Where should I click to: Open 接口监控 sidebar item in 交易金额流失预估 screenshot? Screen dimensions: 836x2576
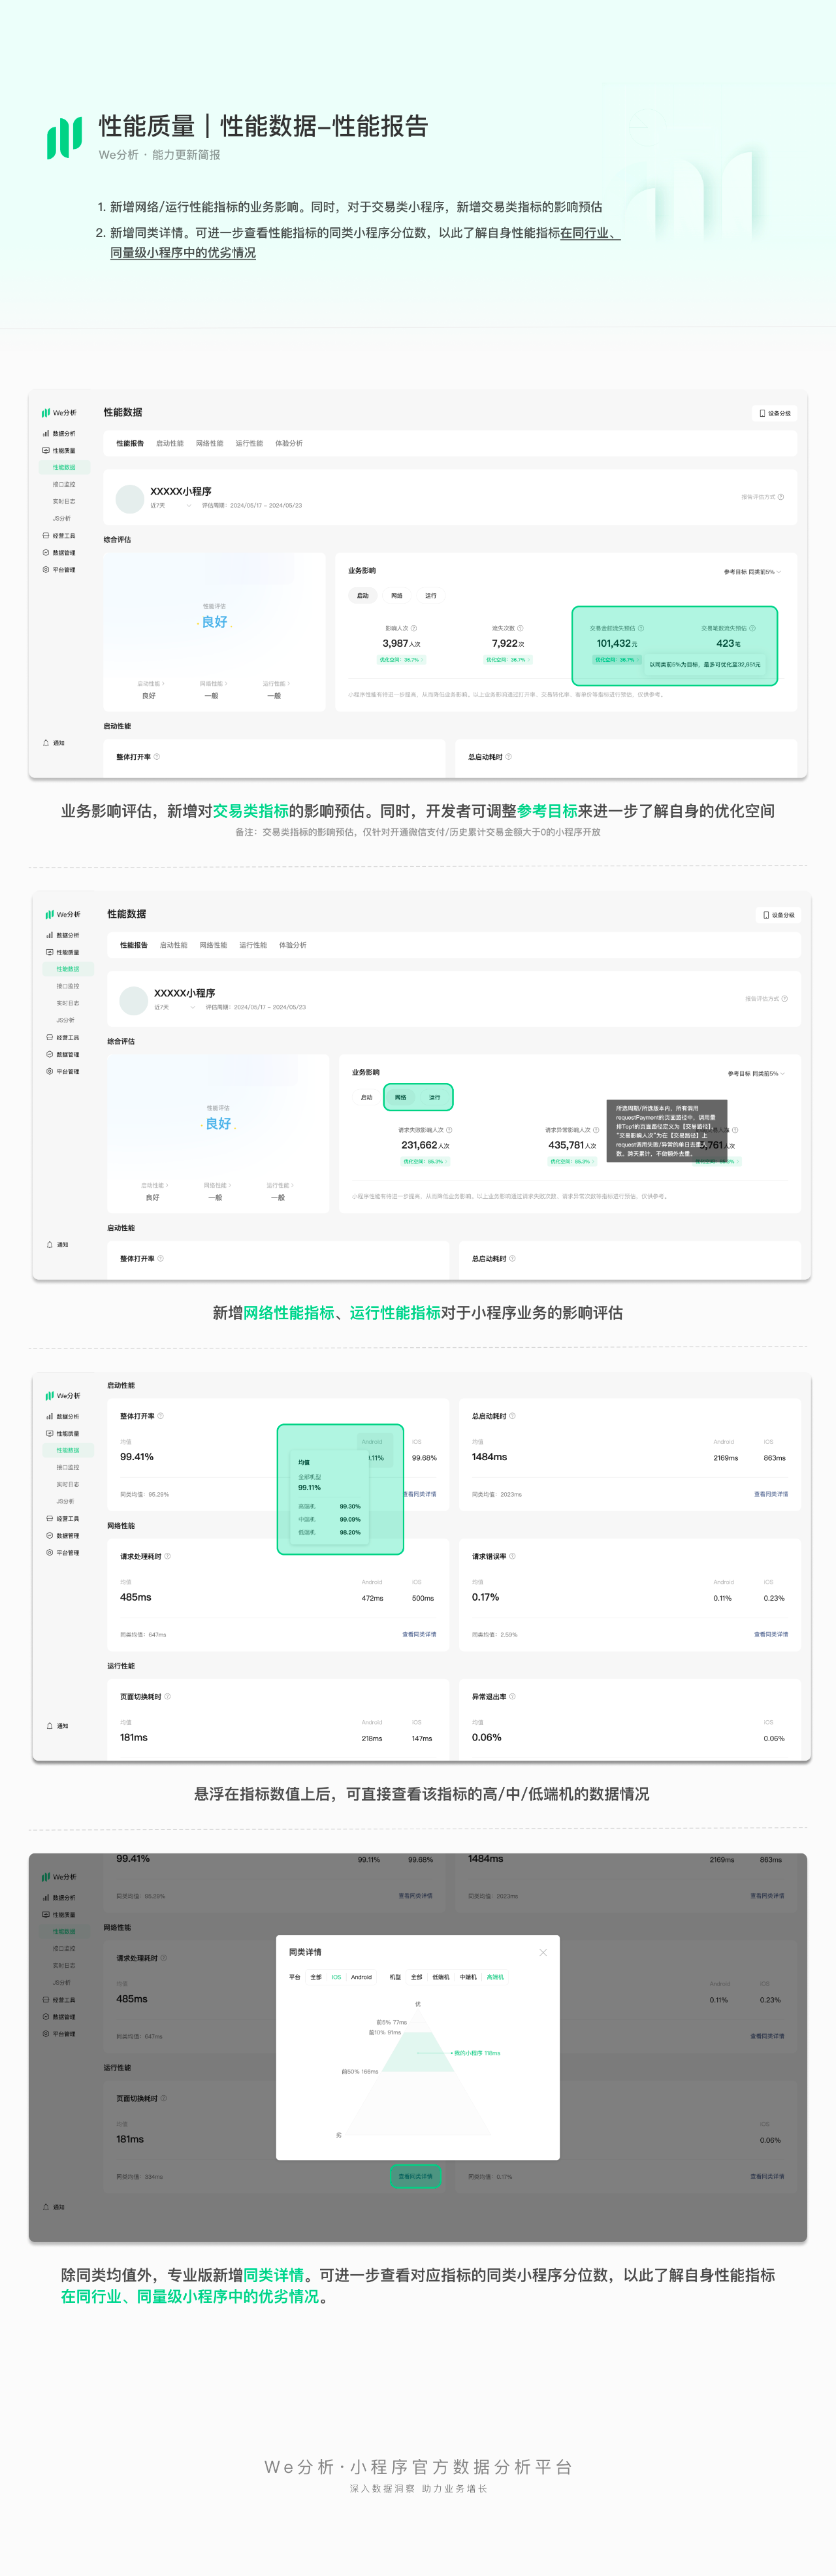(64, 484)
